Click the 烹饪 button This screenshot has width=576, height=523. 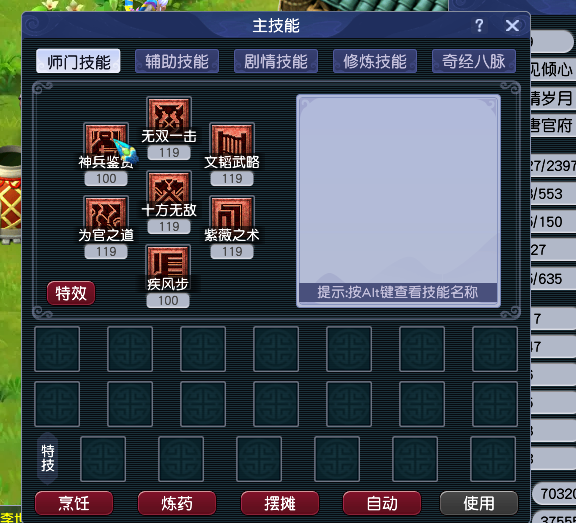click(x=74, y=503)
